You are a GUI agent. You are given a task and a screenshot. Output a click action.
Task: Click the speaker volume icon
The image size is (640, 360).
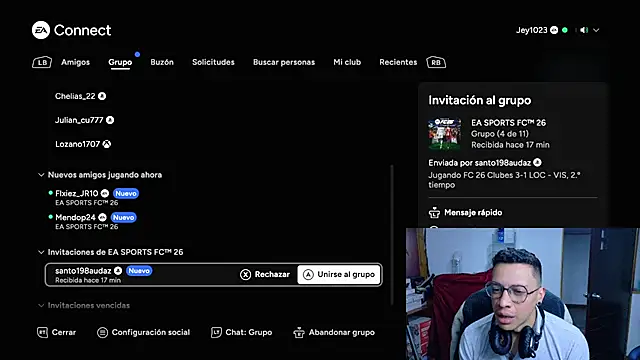584,30
